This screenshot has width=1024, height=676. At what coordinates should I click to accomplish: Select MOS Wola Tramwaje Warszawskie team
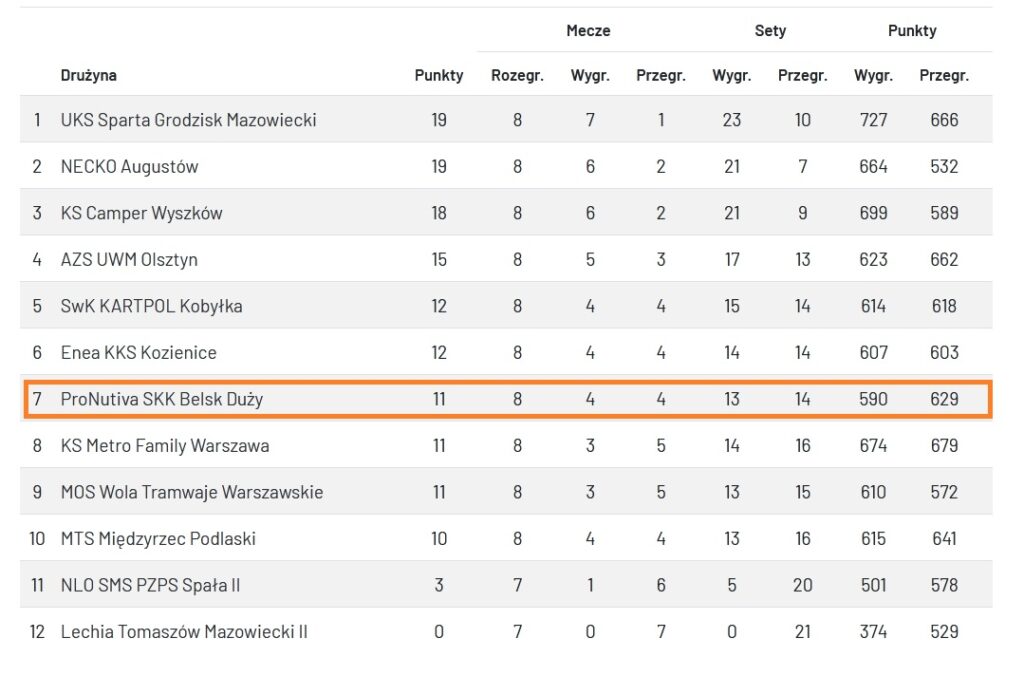(x=191, y=492)
